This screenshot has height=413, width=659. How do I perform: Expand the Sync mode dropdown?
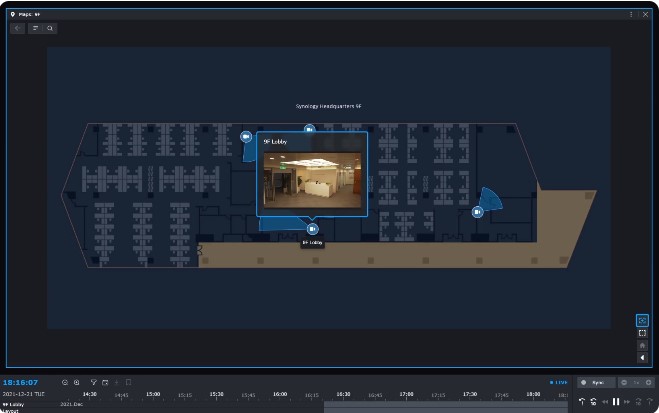595,382
